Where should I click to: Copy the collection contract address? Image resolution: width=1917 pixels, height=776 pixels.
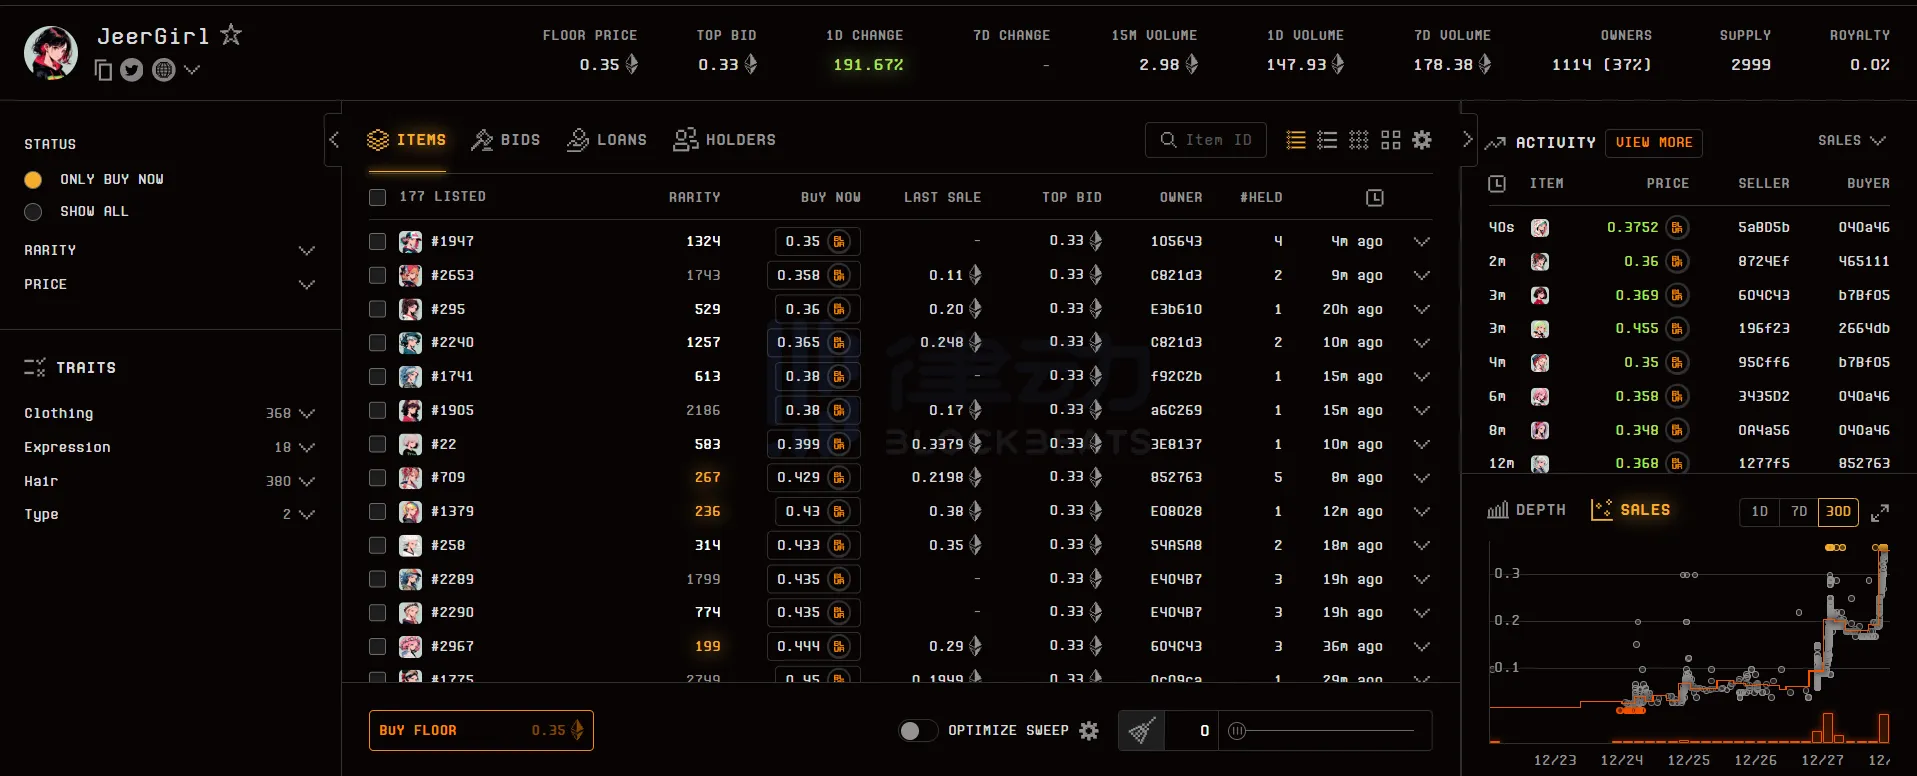pyautogui.click(x=103, y=70)
